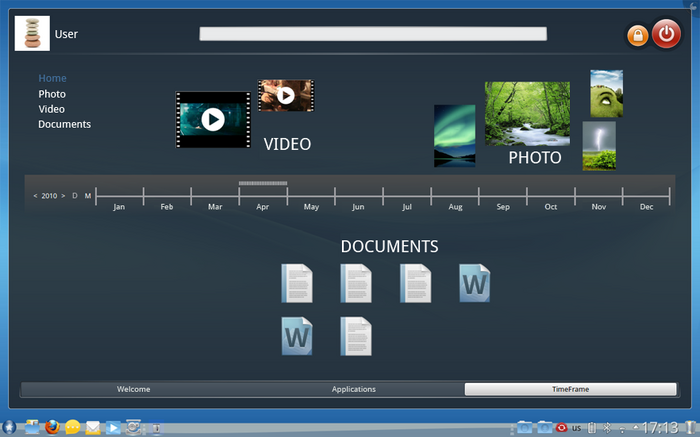Click the PHOTO section heading
The image size is (700, 437).
point(535,158)
